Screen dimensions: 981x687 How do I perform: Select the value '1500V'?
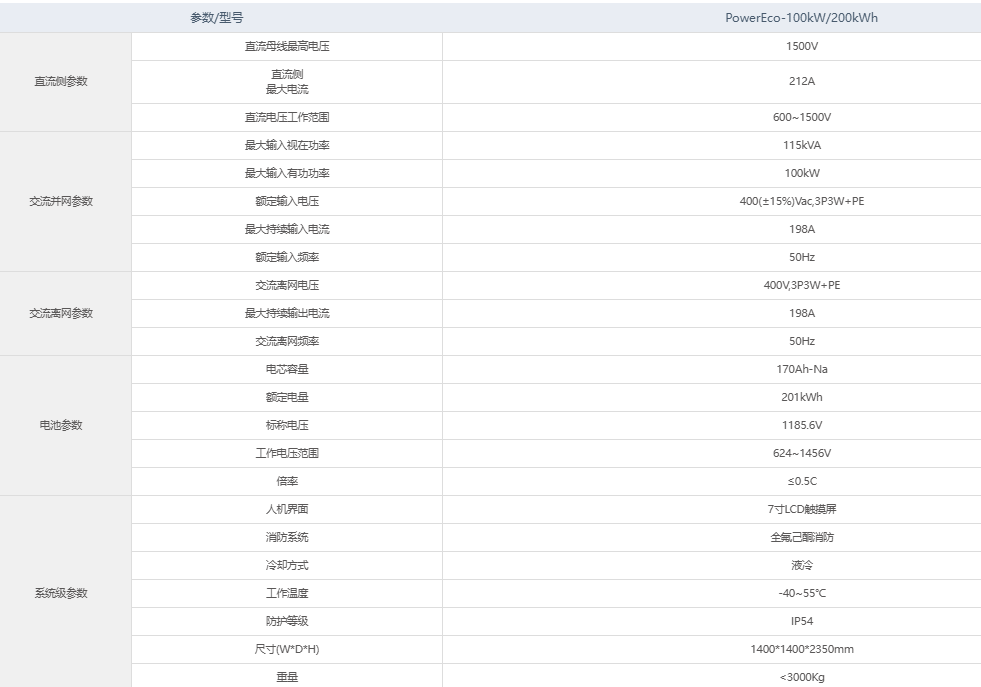(802, 46)
